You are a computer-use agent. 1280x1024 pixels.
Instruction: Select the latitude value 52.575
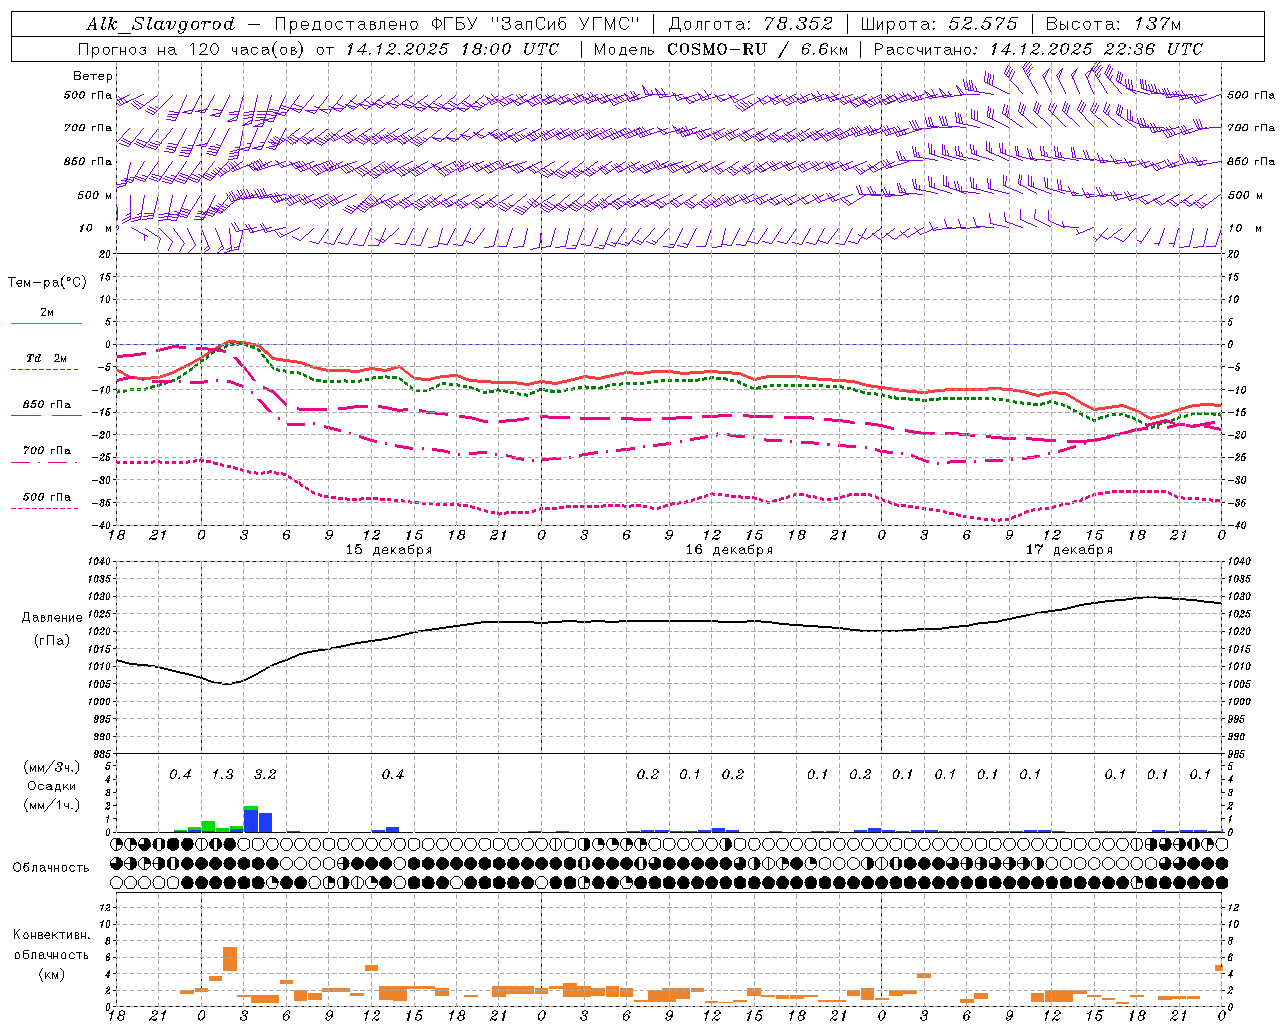click(984, 24)
